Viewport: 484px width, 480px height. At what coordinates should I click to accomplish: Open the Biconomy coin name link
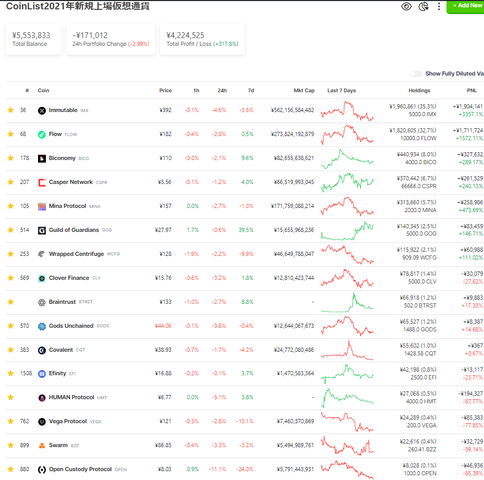(x=62, y=158)
